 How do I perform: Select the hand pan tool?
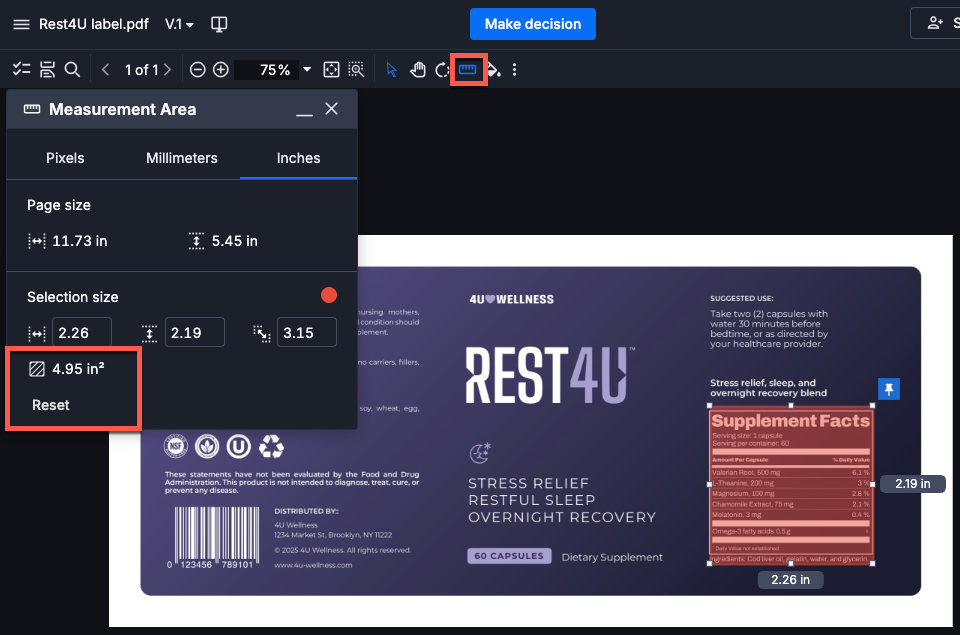pyautogui.click(x=418, y=70)
